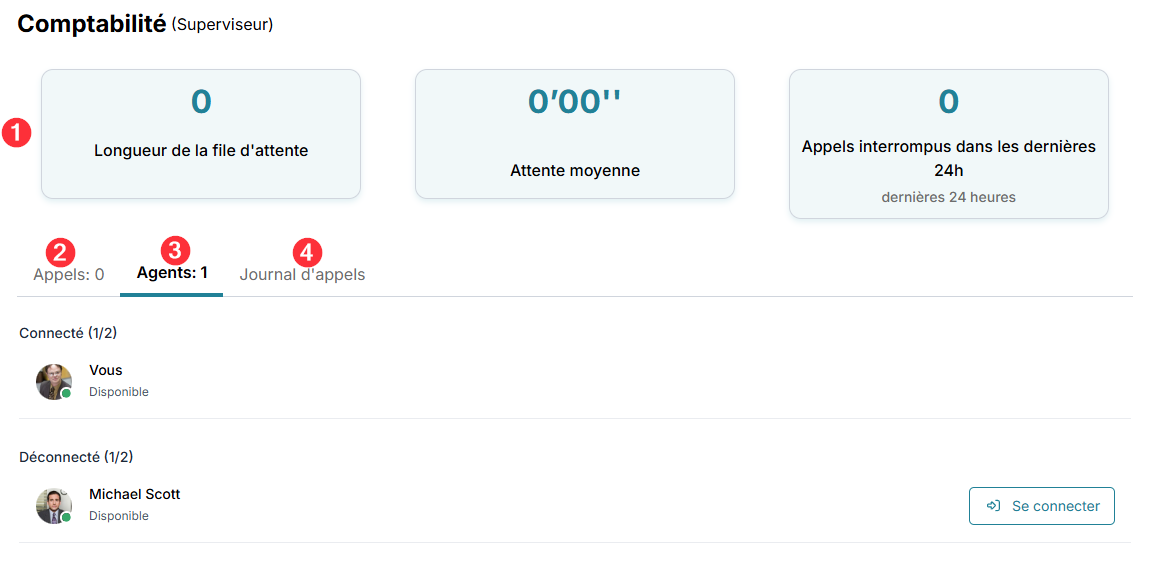Click the Michael Scott agent name
Image resolution: width=1150 pixels, height=582 pixels.
point(135,494)
